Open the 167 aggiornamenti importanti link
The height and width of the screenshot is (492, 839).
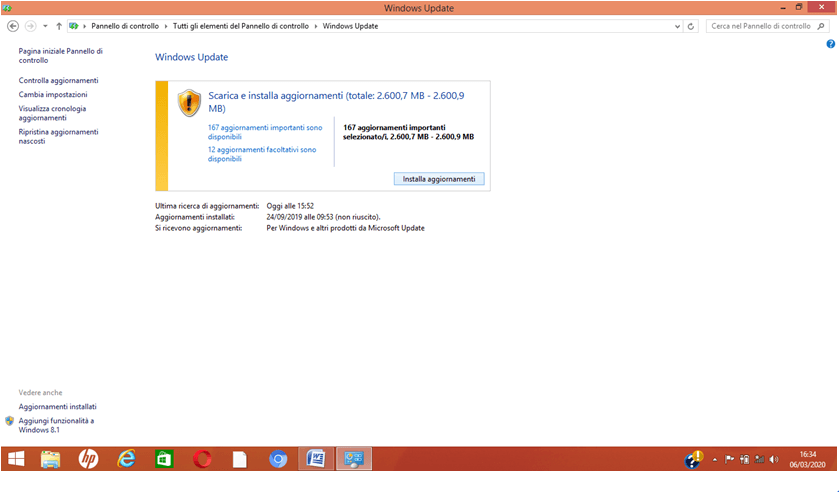(265, 132)
